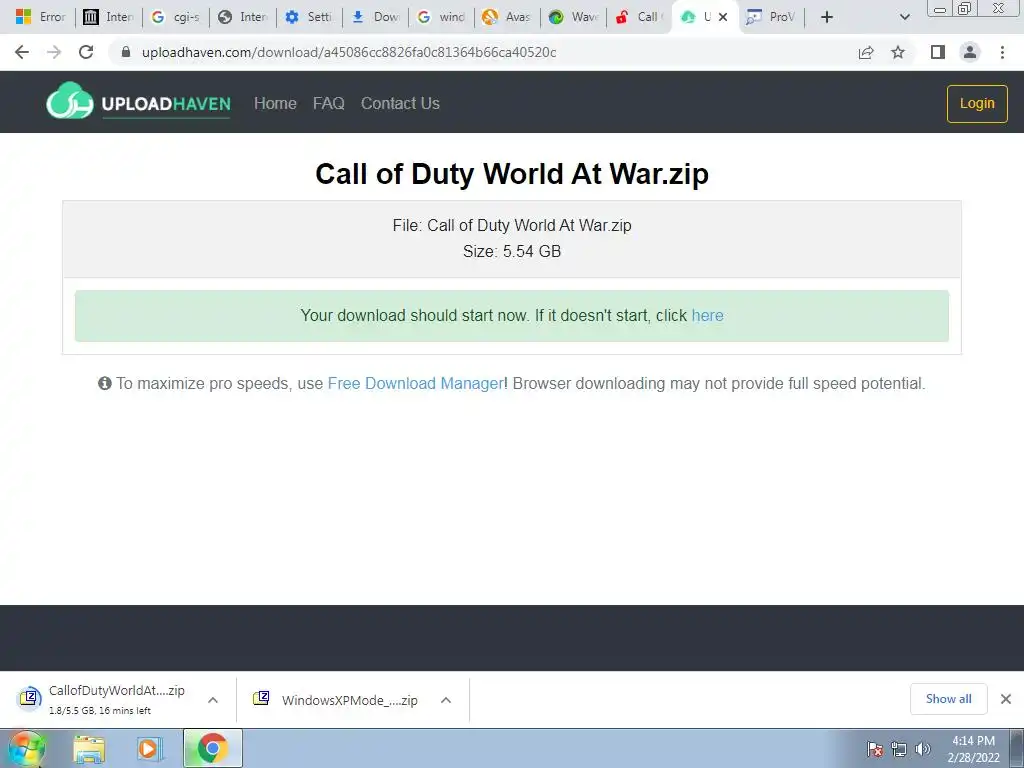Switch to the Wave tab
Viewport: 1024px width, 768px height.
click(x=574, y=17)
